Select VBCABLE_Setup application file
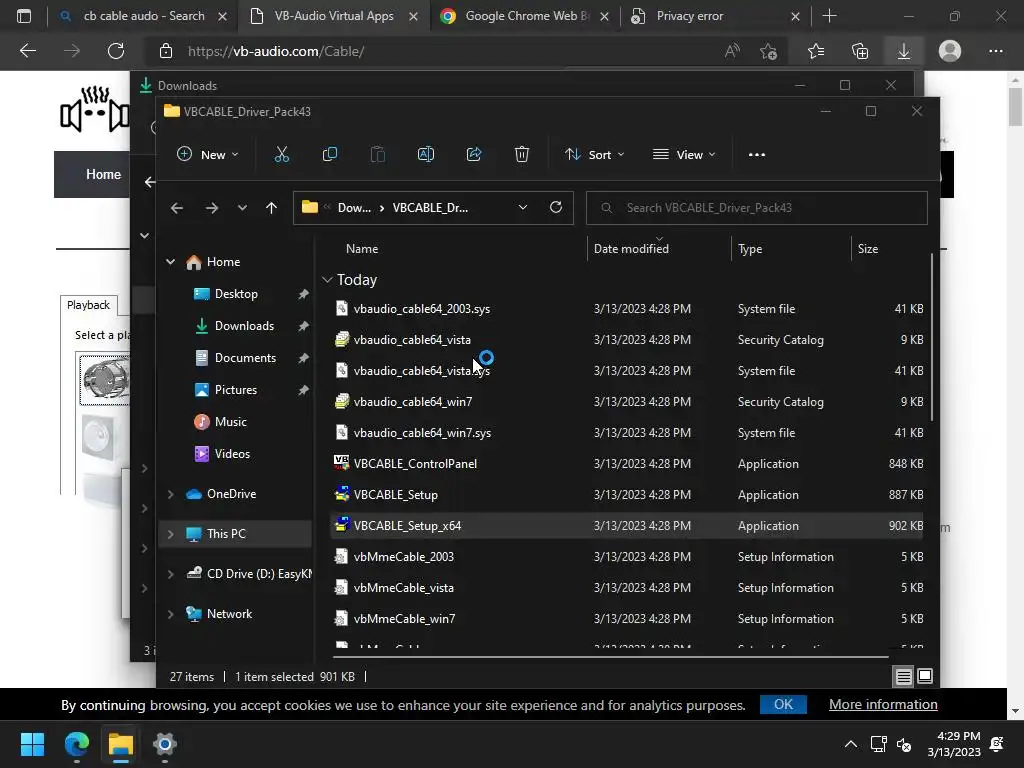1024x768 pixels. pos(395,495)
